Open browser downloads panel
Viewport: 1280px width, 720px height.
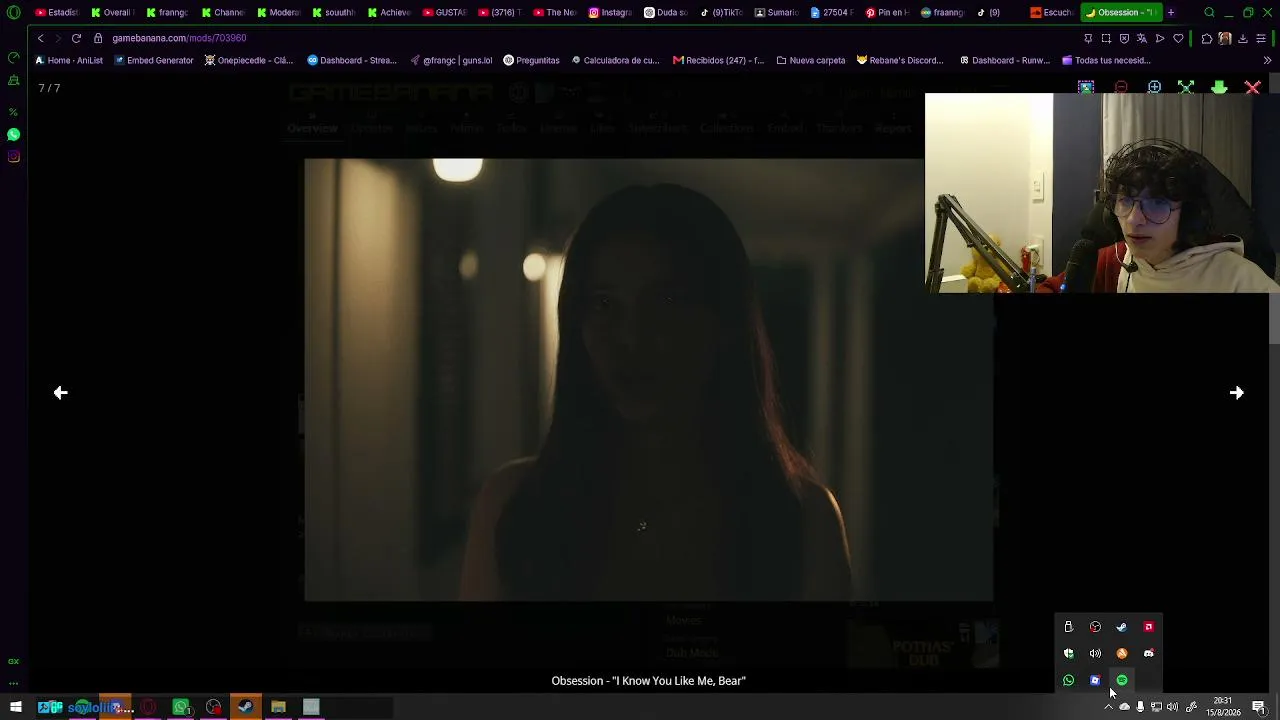pyautogui.click(x=1242, y=38)
